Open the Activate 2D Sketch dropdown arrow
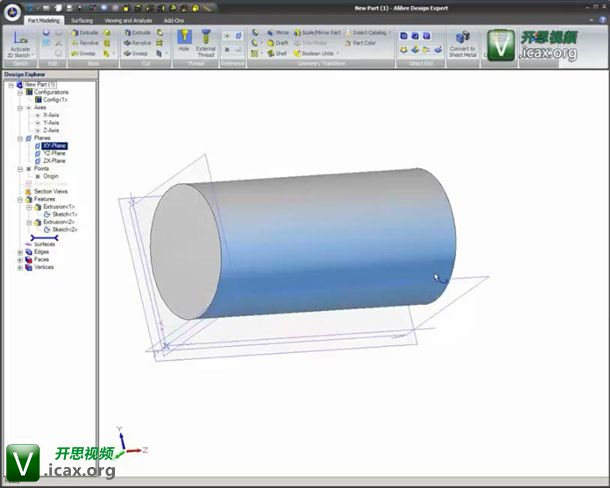The height and width of the screenshot is (488, 610). [x=33, y=54]
